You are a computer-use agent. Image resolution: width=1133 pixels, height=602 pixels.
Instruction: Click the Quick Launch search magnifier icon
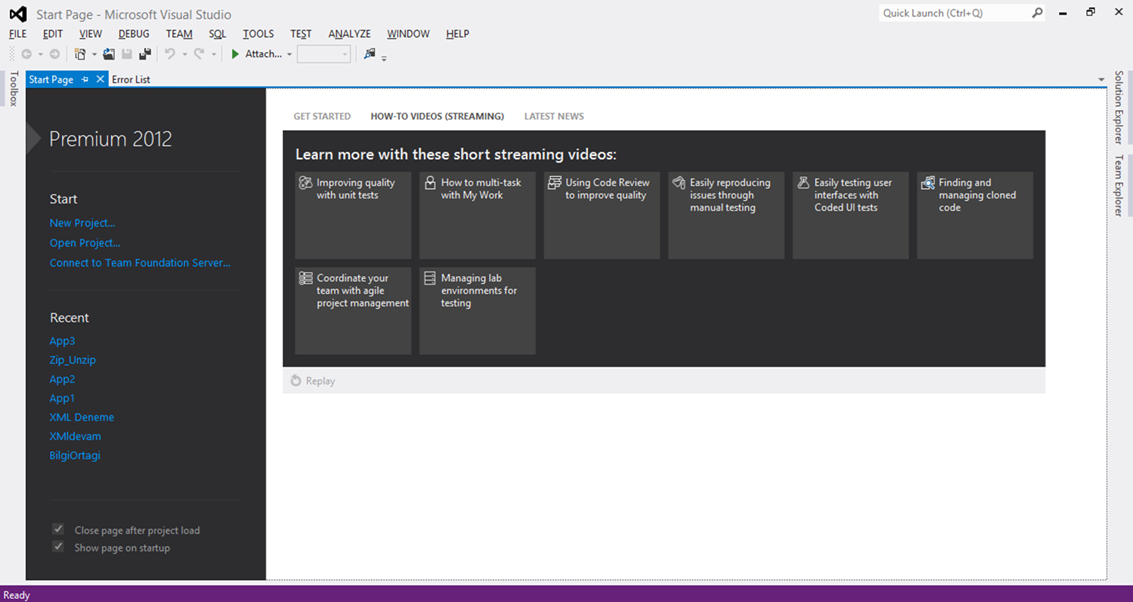tap(1037, 13)
